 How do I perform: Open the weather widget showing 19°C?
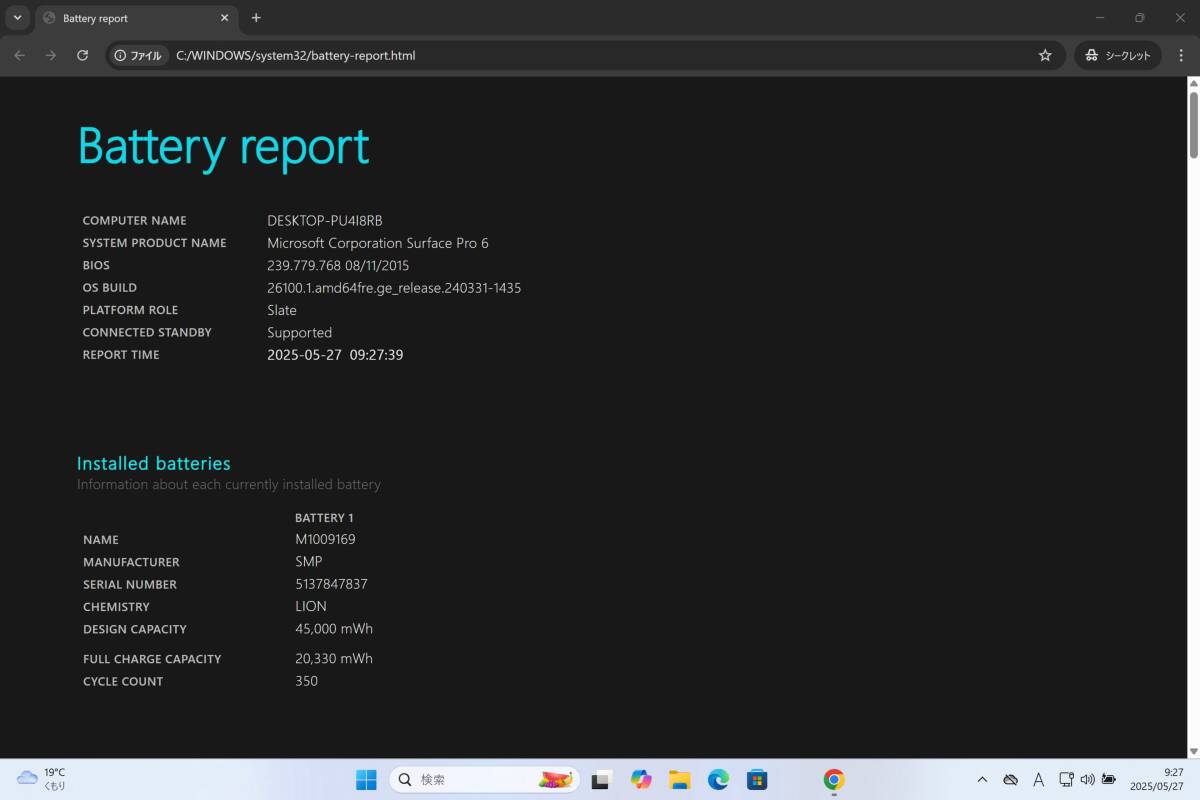click(42, 779)
